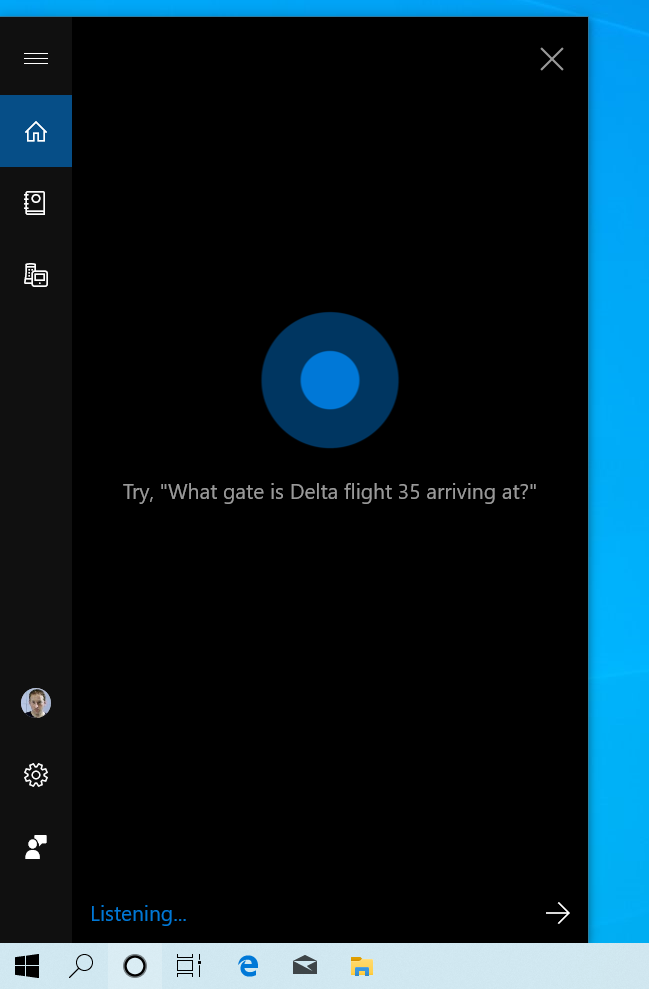Toggle the Cortana taskbar button

click(x=135, y=966)
